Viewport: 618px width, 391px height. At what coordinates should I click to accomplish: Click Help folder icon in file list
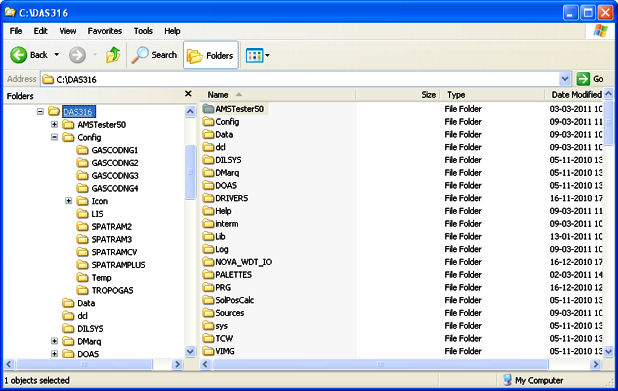tap(208, 210)
